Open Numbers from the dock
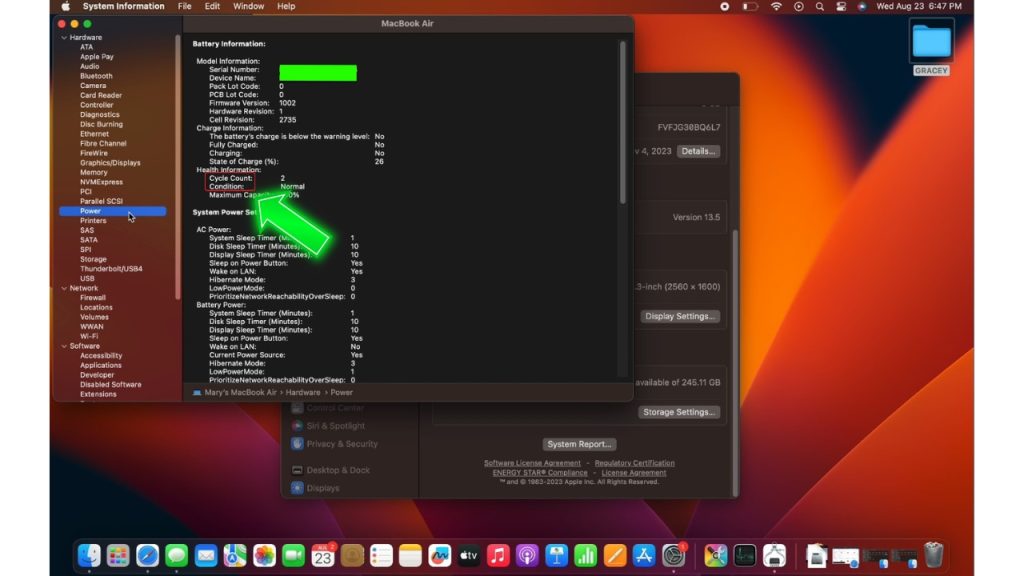Image resolution: width=1024 pixels, height=576 pixels. [x=585, y=556]
